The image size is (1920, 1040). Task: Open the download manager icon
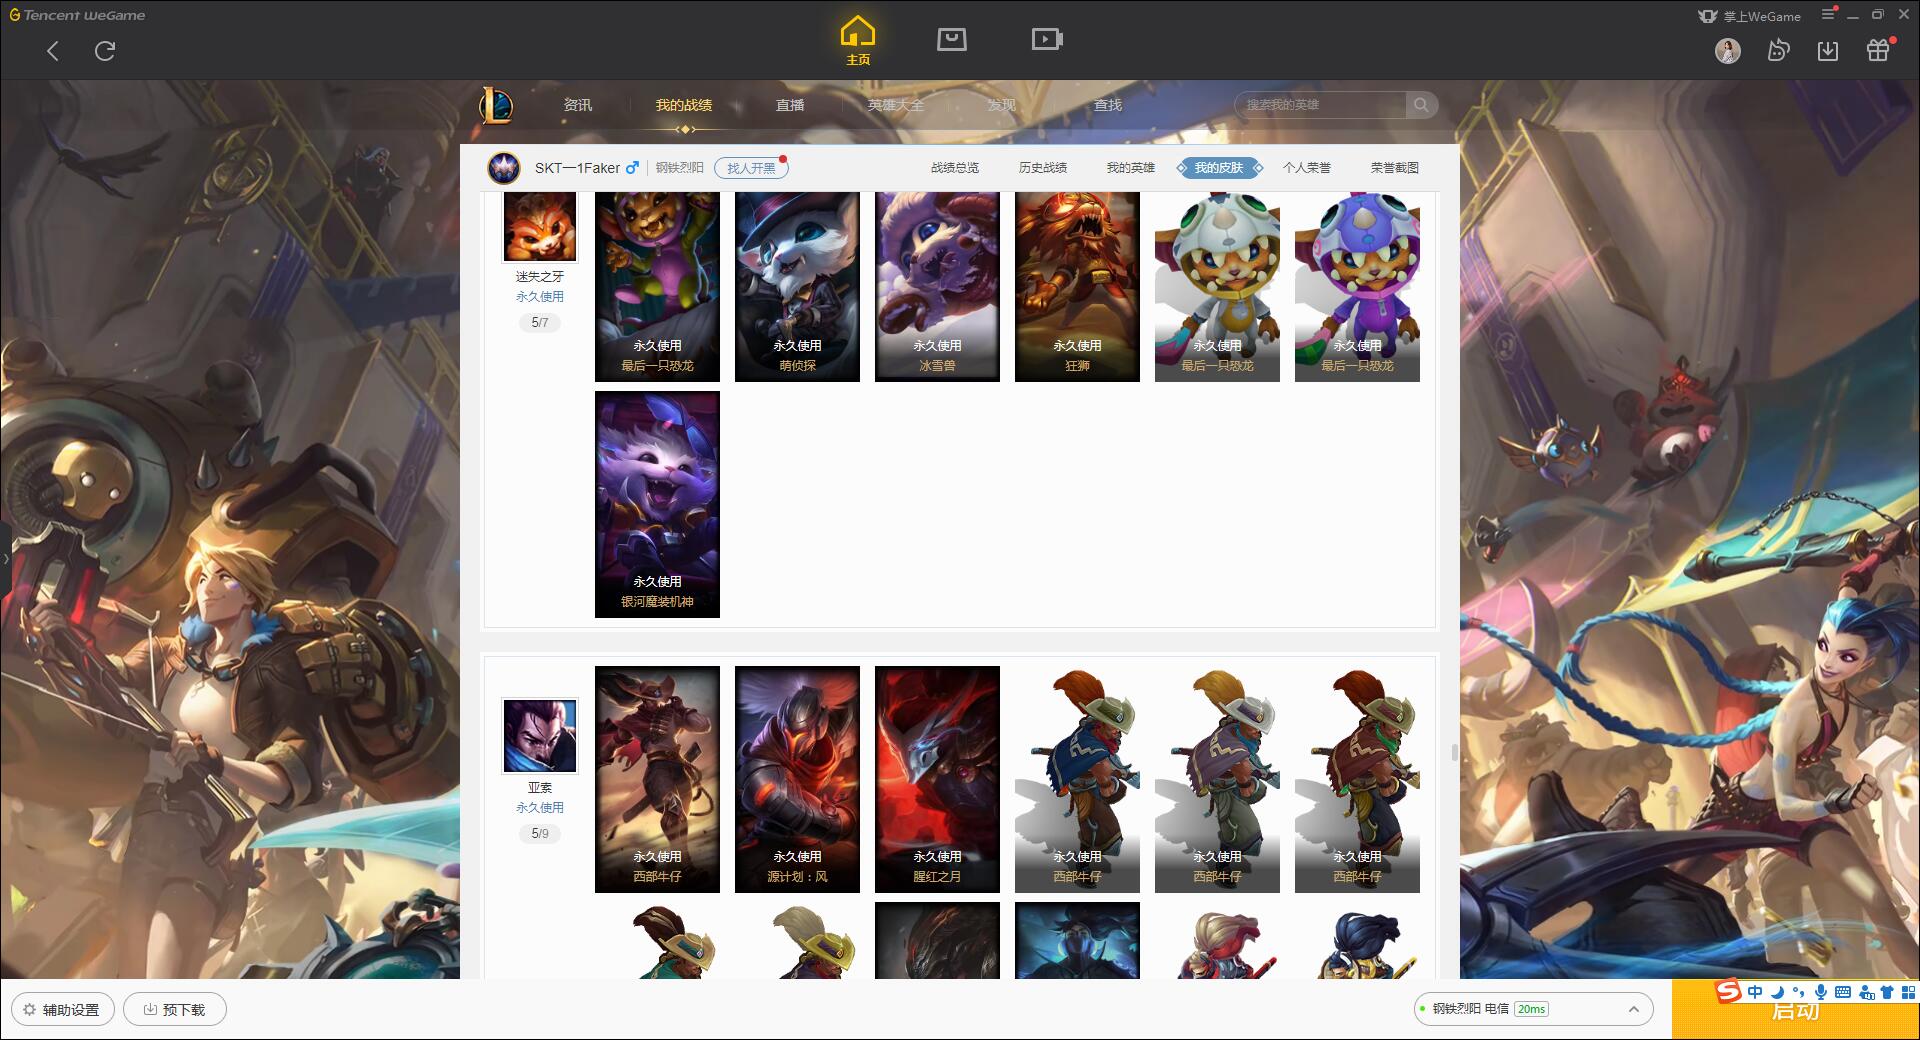click(x=1828, y=51)
